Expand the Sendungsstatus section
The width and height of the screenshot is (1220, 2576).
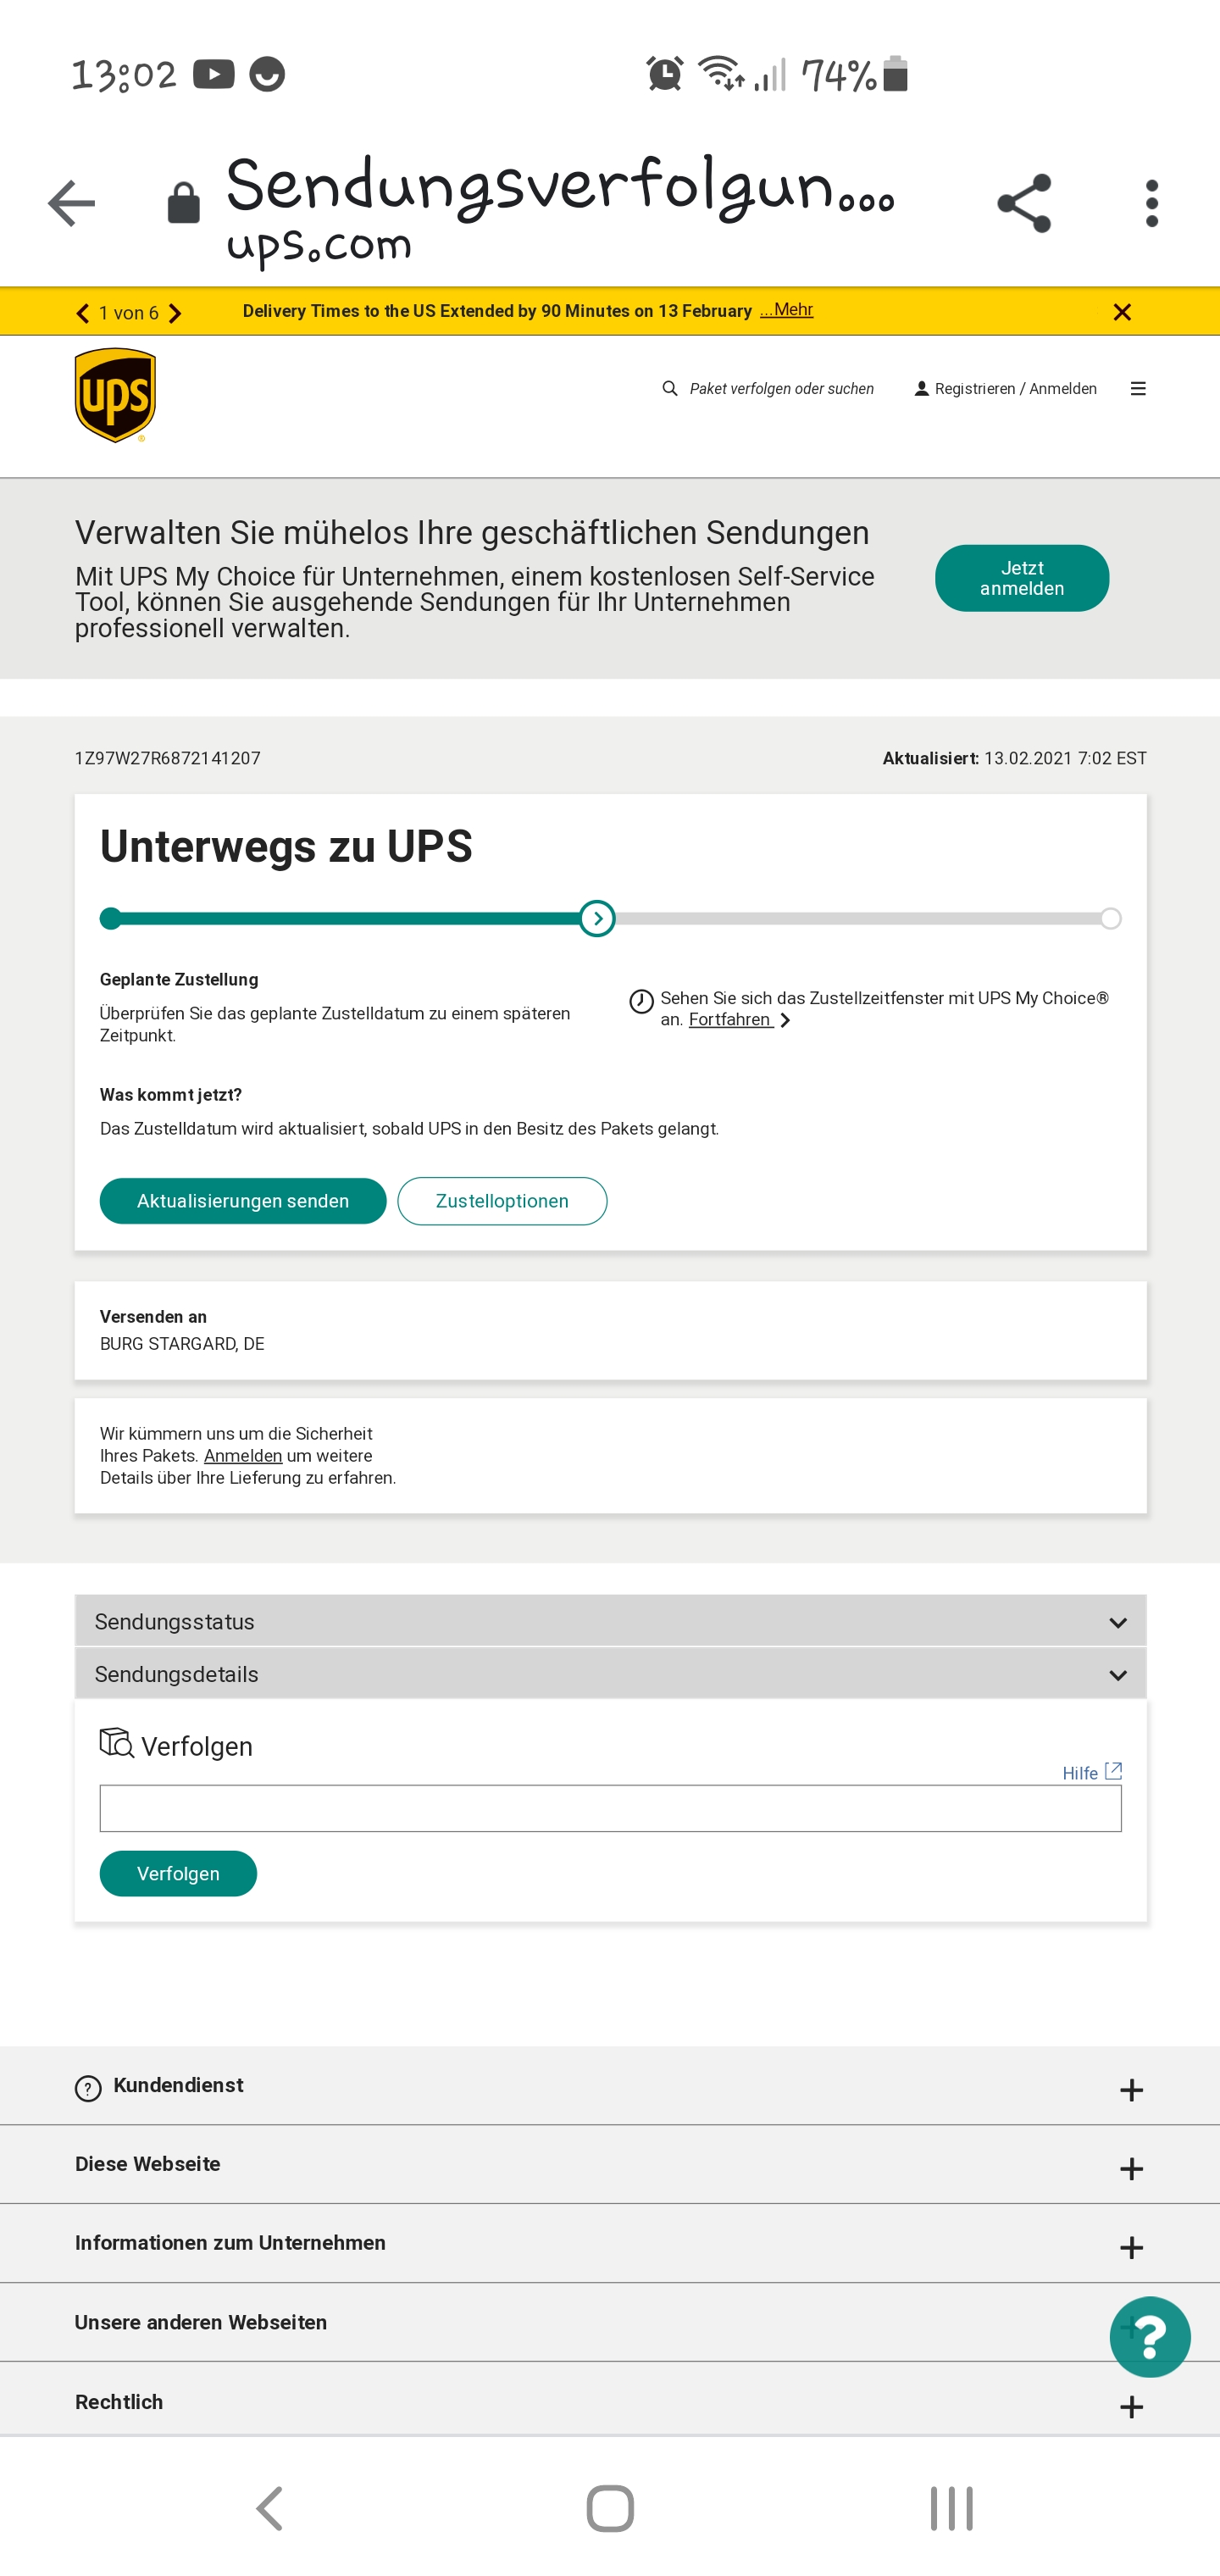coord(610,1621)
